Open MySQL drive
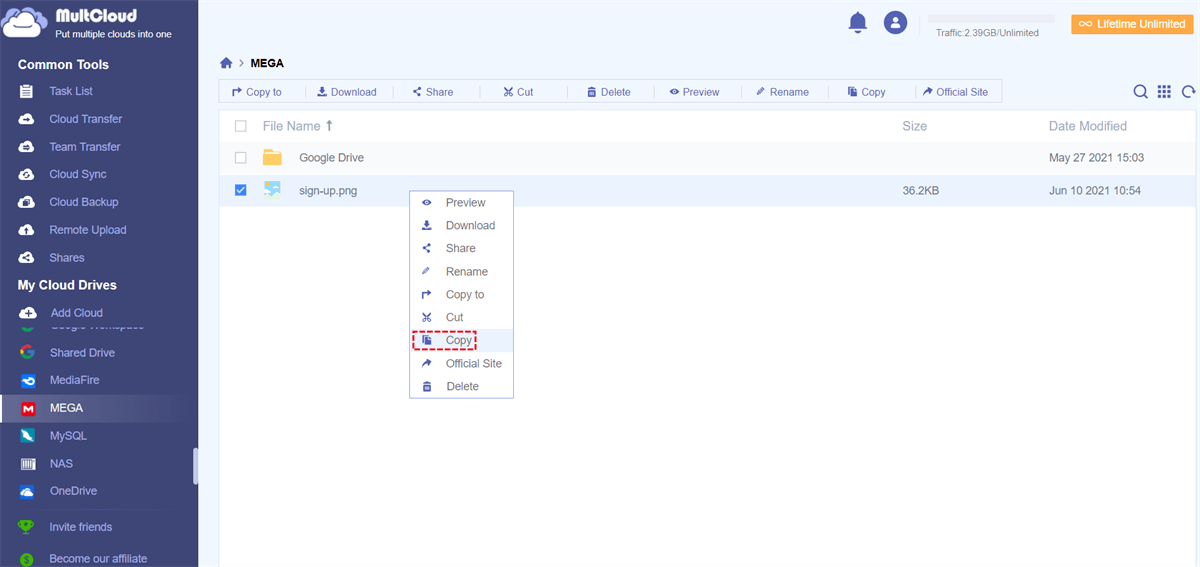 [x=68, y=436]
